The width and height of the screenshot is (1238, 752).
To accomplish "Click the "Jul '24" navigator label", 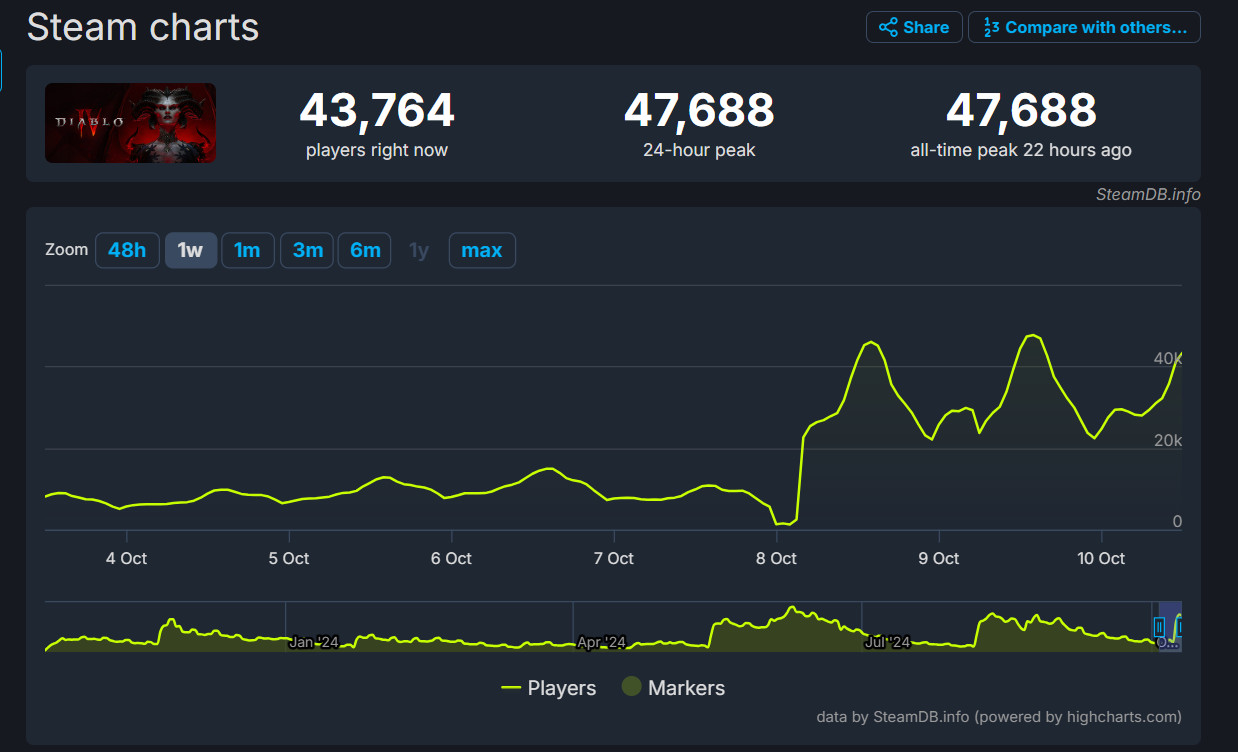I will 887,642.
